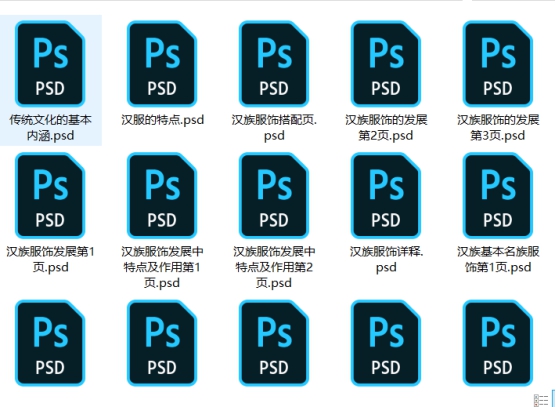Click the 汉族服饰的发展第2页.psd Photoshop icon
This screenshot has width=556, height=407.
[x=386, y=63]
